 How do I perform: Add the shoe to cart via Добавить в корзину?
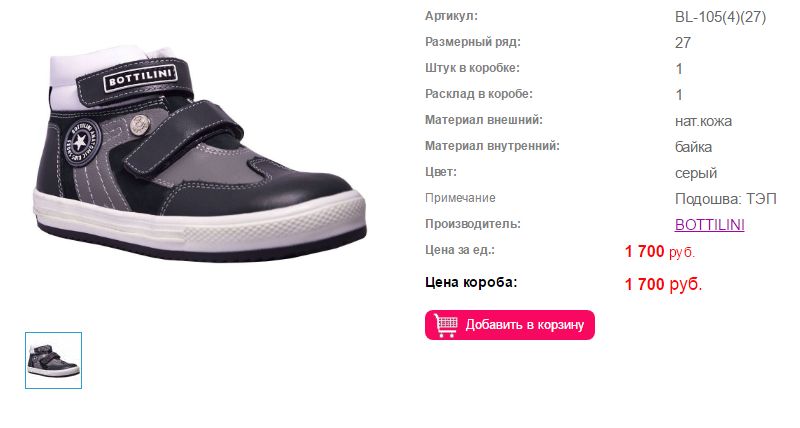[x=510, y=325]
